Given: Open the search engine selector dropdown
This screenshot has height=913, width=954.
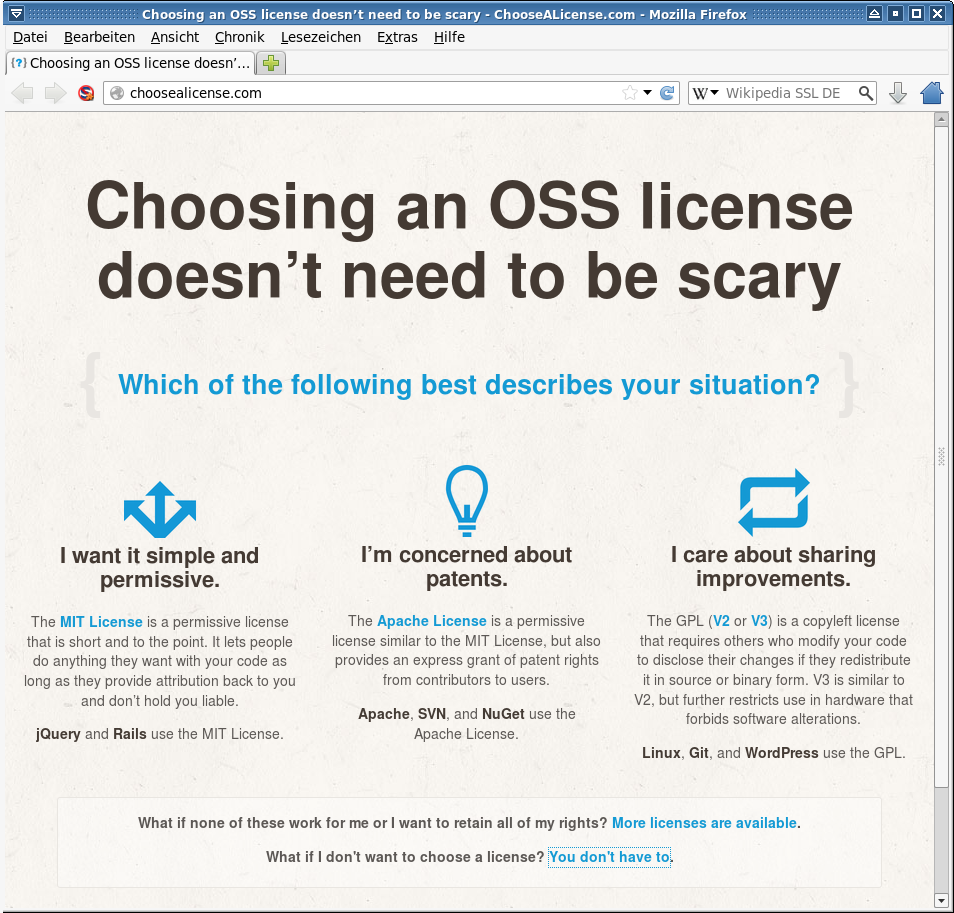Looking at the screenshot, I should (714, 92).
